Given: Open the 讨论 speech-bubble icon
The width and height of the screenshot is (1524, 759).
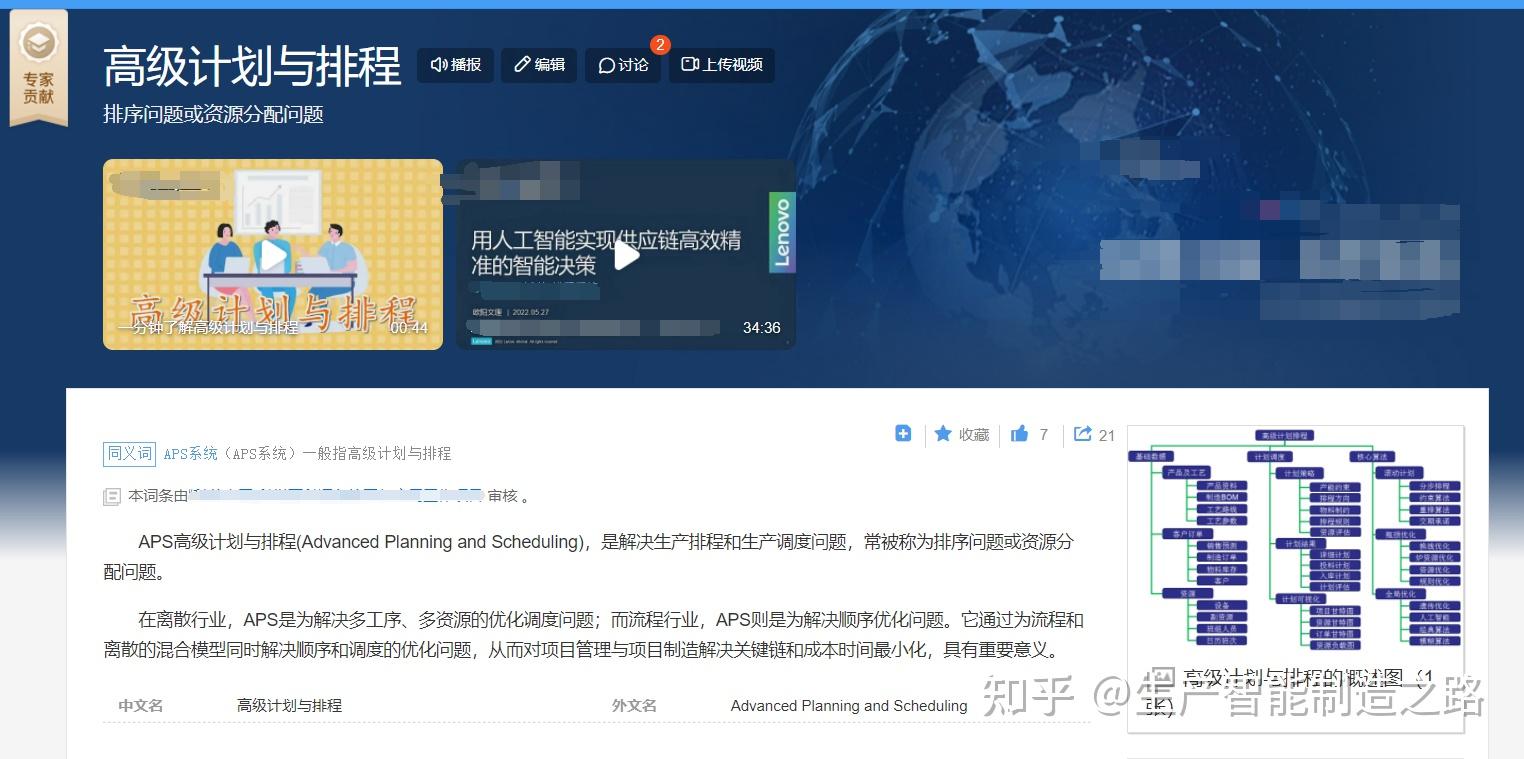Looking at the screenshot, I should coord(606,65).
